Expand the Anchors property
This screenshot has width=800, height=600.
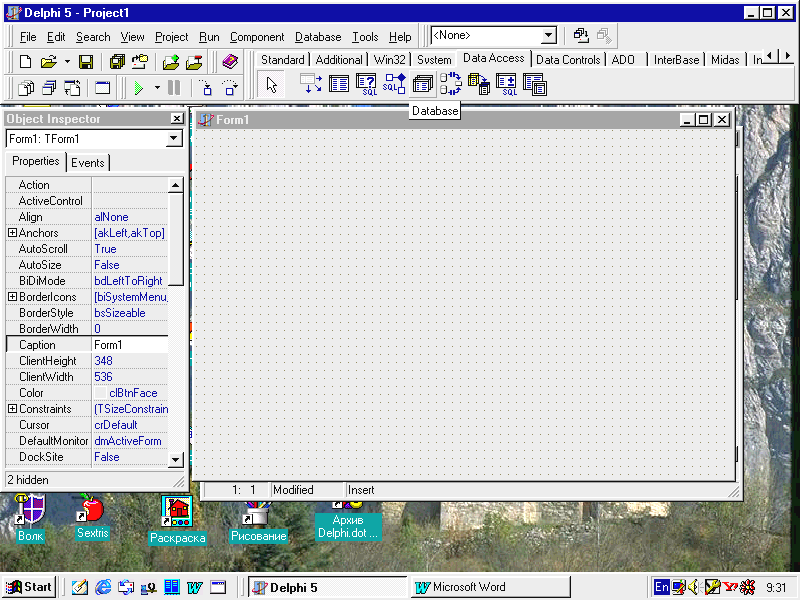coord(12,233)
